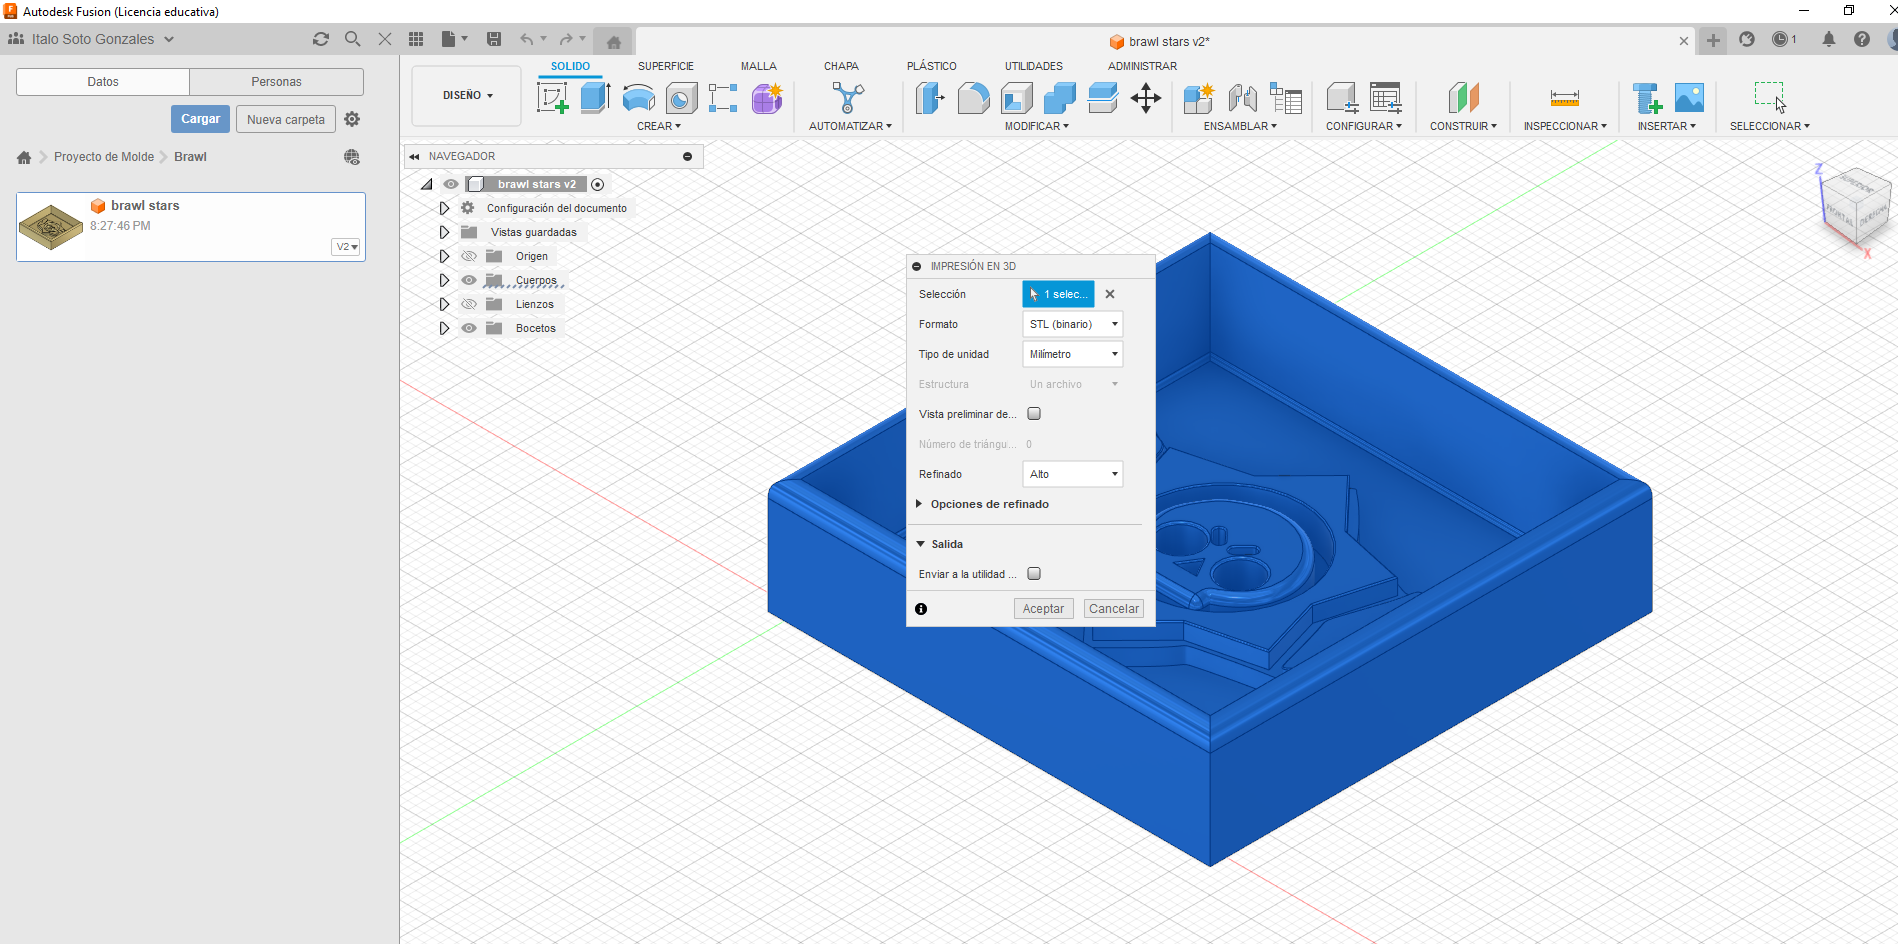Toggle visibility of brawl stars v2 component
The image size is (1898, 944).
[x=451, y=184]
